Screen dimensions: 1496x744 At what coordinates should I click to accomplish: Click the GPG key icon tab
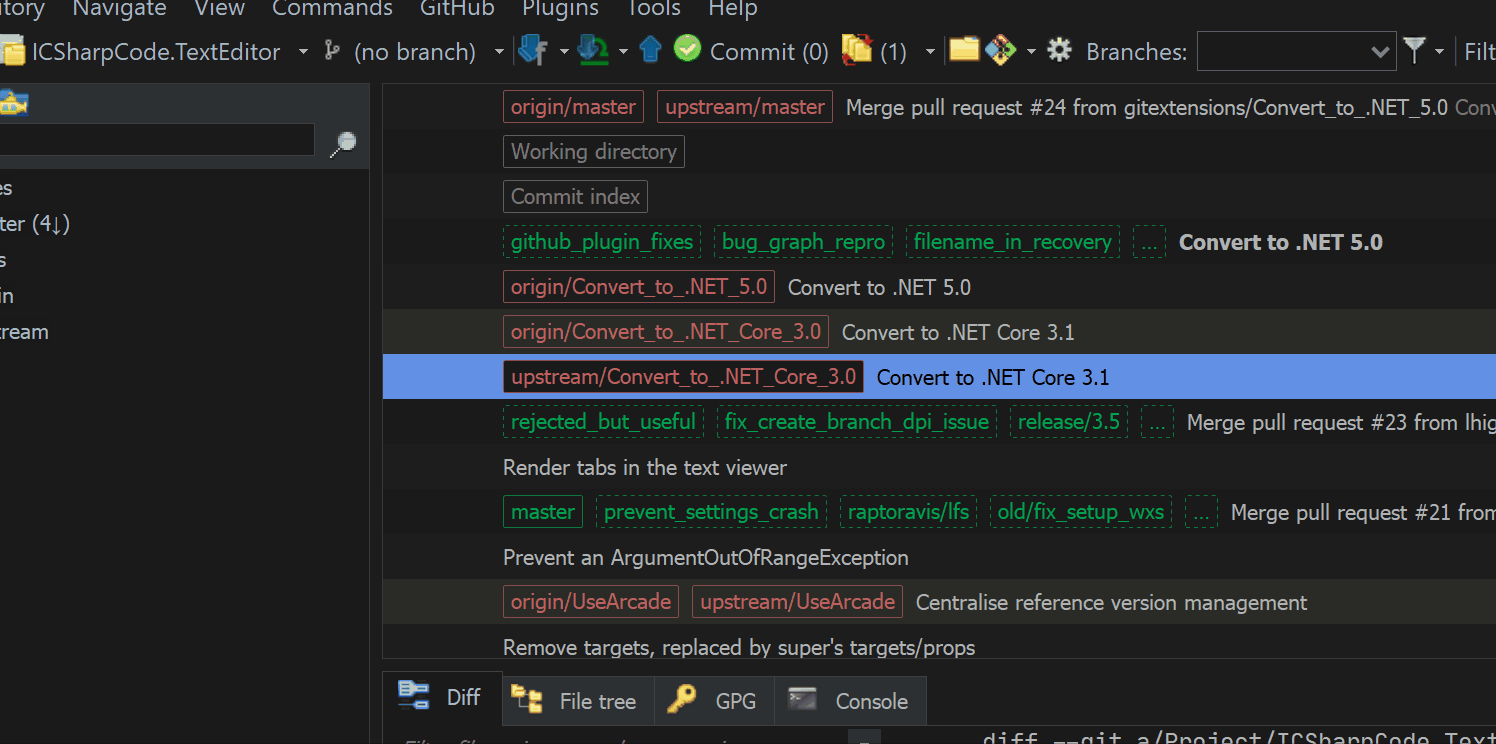(x=713, y=700)
